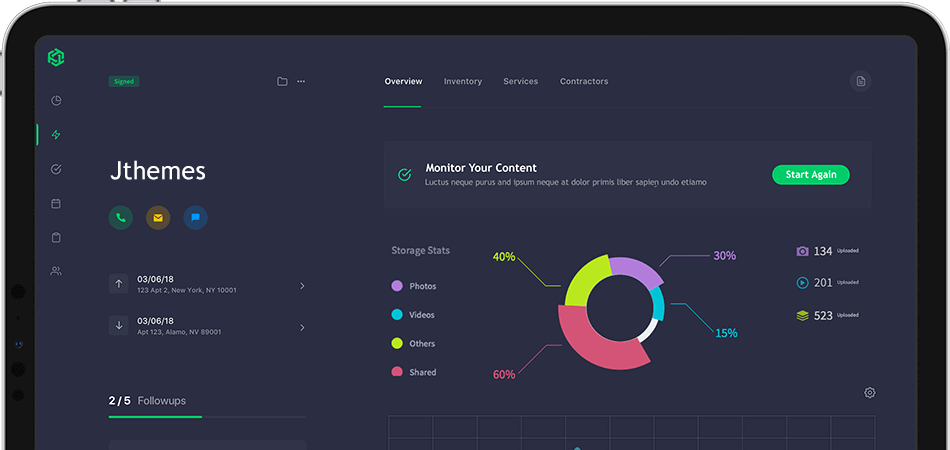The image size is (950, 450).
Task: Click the green phone call icon
Action: [121, 217]
